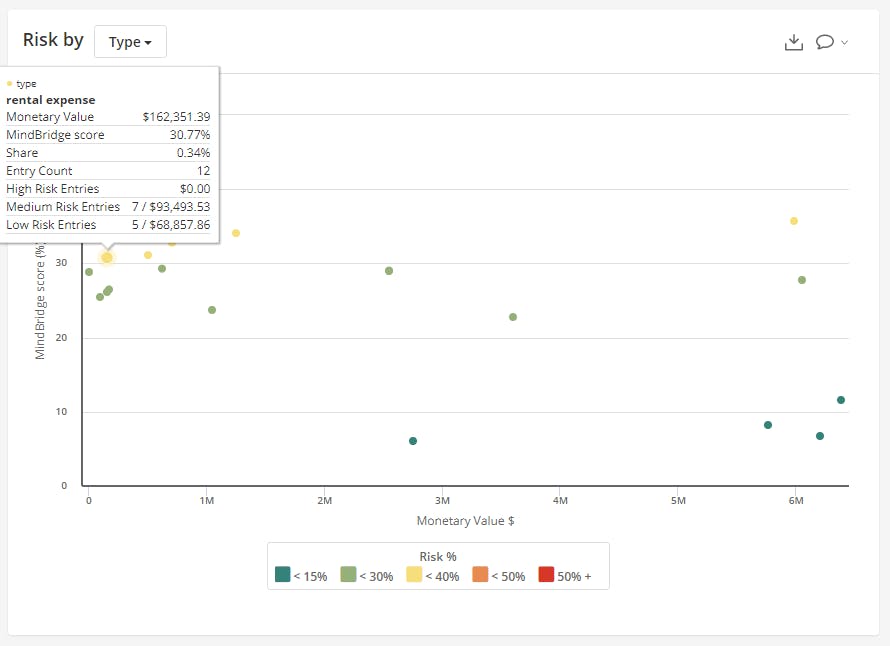Select the dark teal point near 2.75M
Screen dimensions: 890x646
(413, 441)
